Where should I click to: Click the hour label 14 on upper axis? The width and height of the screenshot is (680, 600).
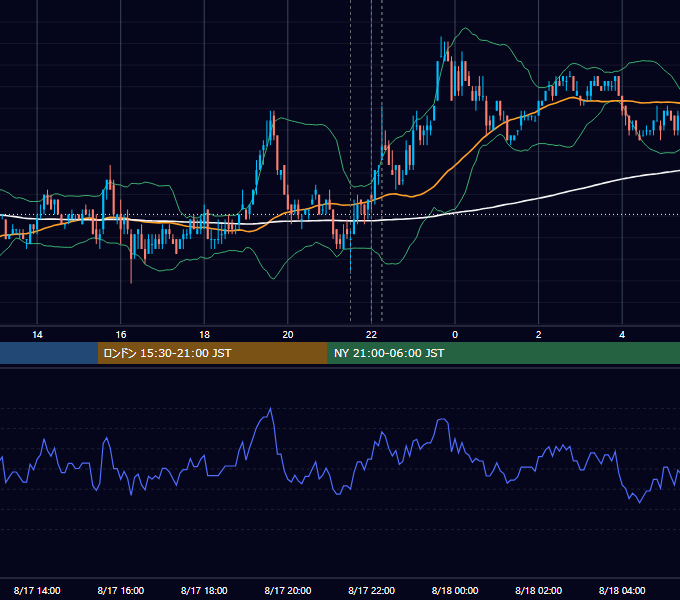[37, 335]
